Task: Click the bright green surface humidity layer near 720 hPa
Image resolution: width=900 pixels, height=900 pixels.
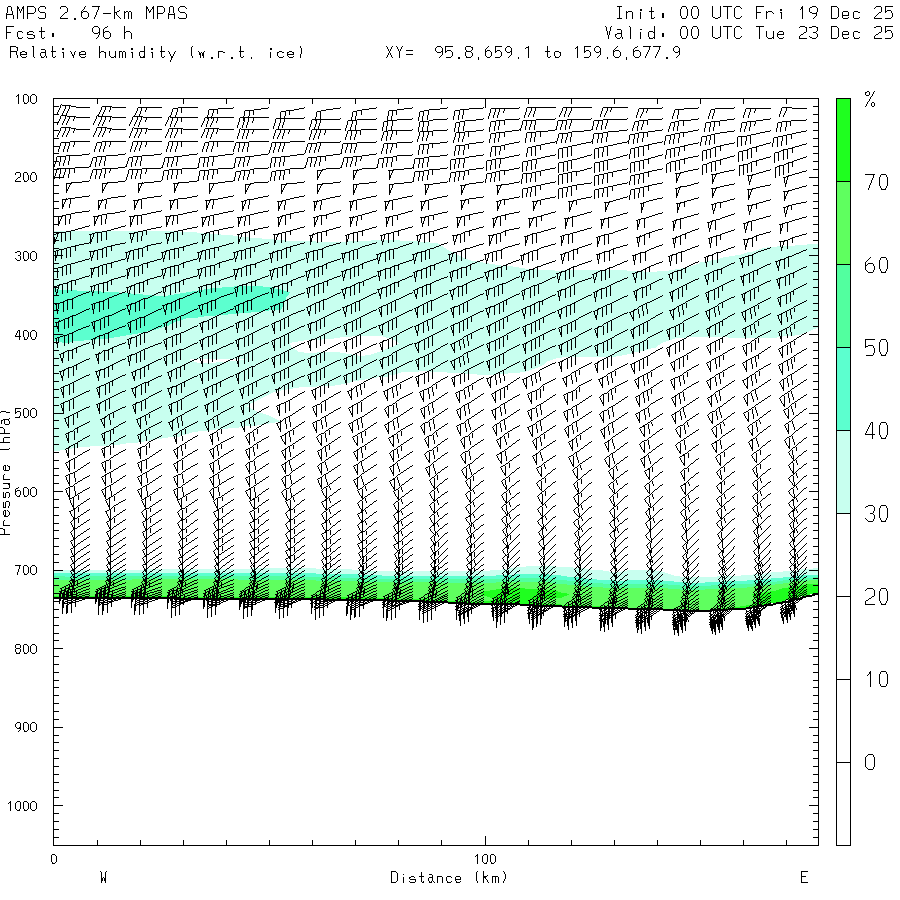Action: pyautogui.click(x=436, y=591)
